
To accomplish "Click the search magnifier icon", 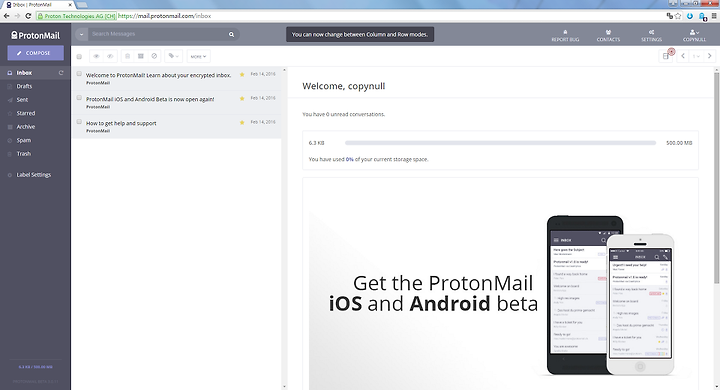I will pos(231,34).
